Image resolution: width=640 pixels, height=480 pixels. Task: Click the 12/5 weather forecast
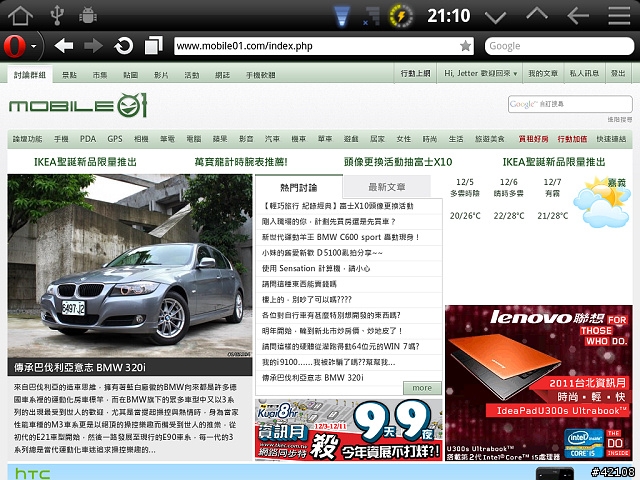(465, 199)
